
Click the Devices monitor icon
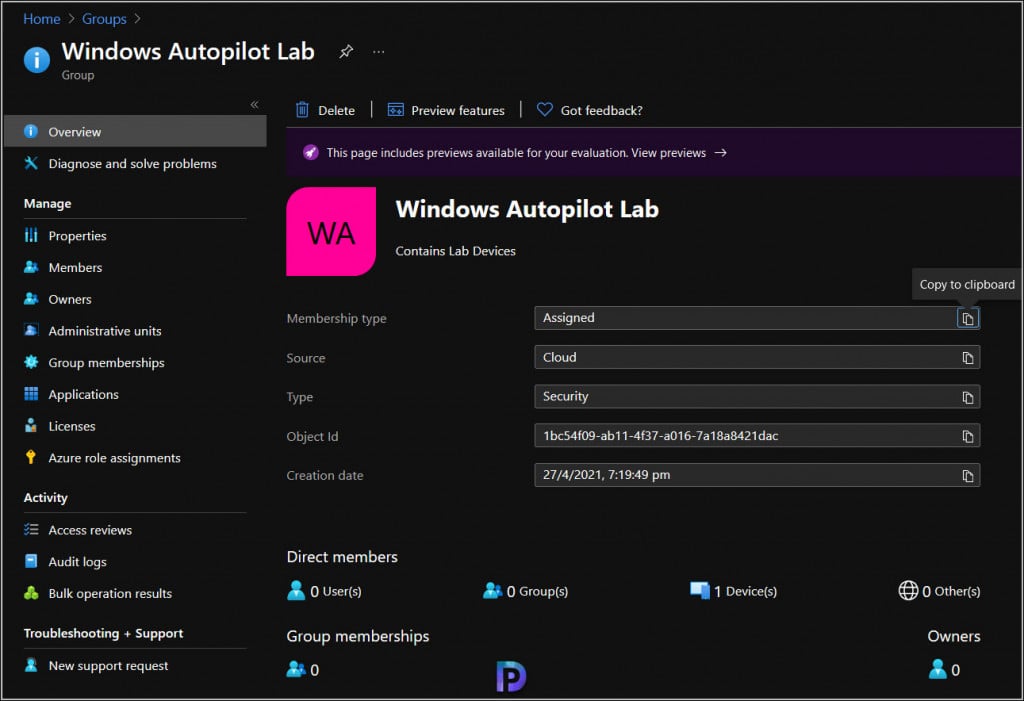pyautogui.click(x=699, y=590)
